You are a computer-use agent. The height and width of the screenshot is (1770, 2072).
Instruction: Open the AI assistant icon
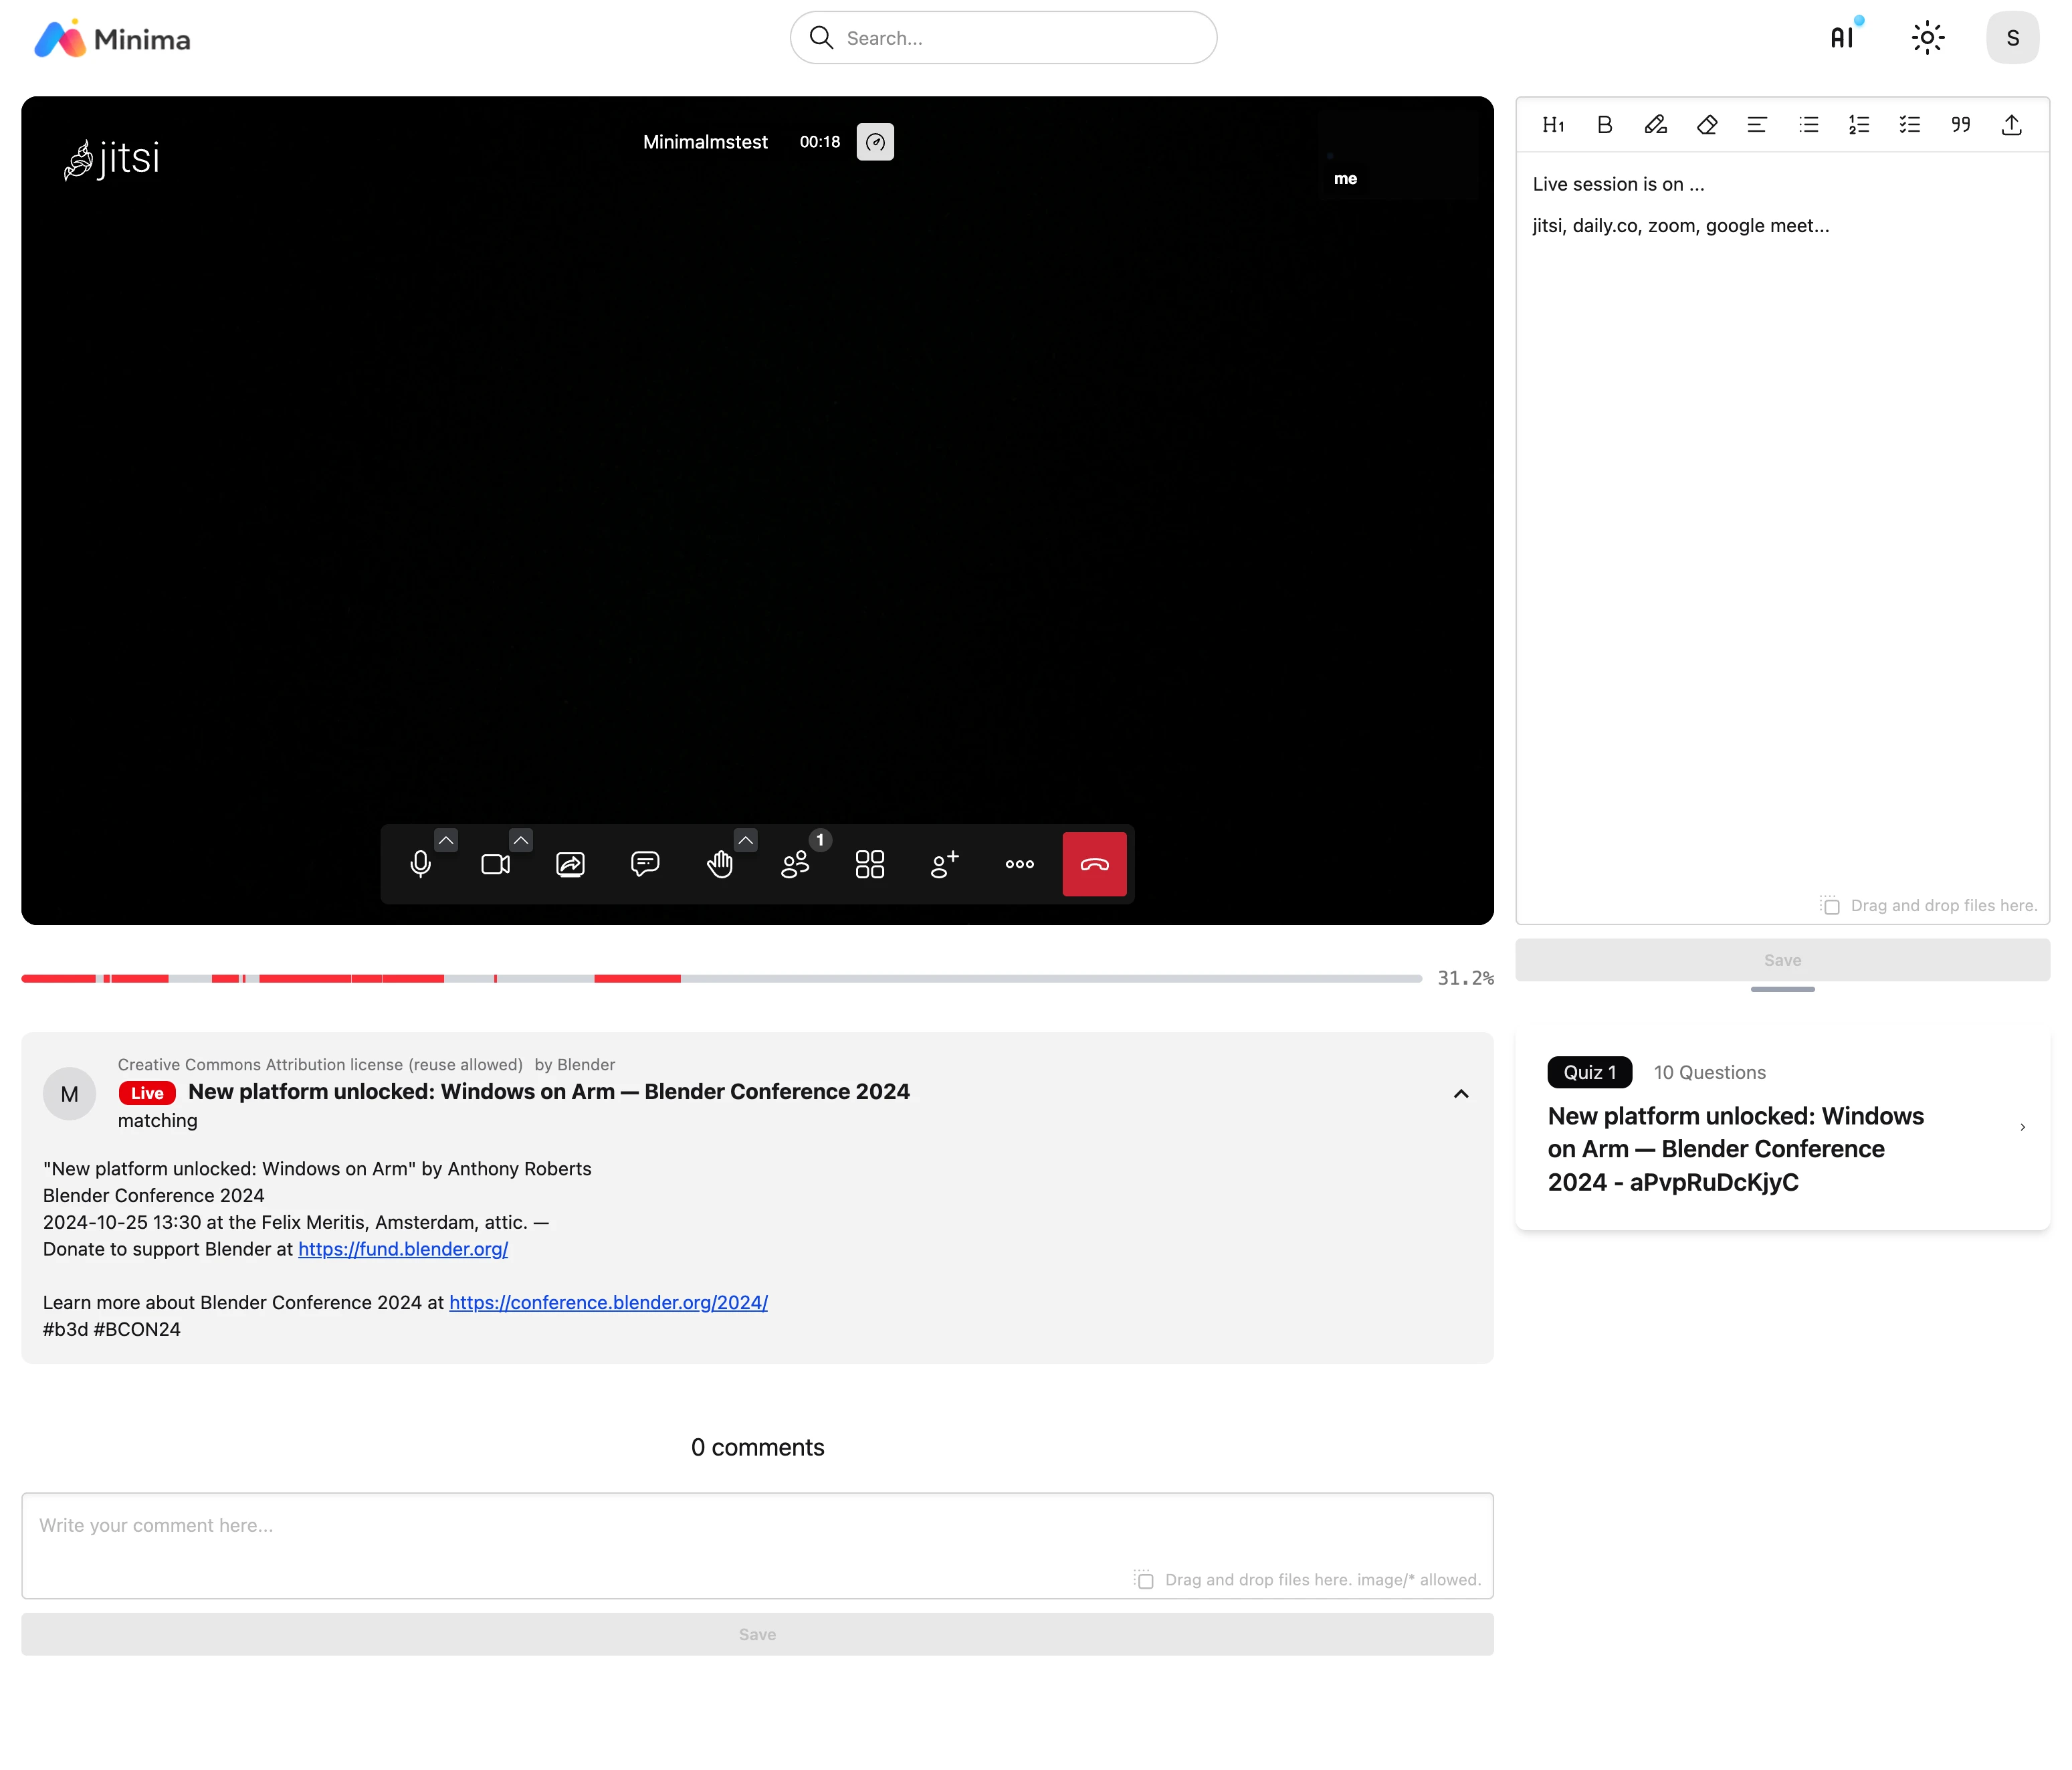pyautogui.click(x=1842, y=38)
